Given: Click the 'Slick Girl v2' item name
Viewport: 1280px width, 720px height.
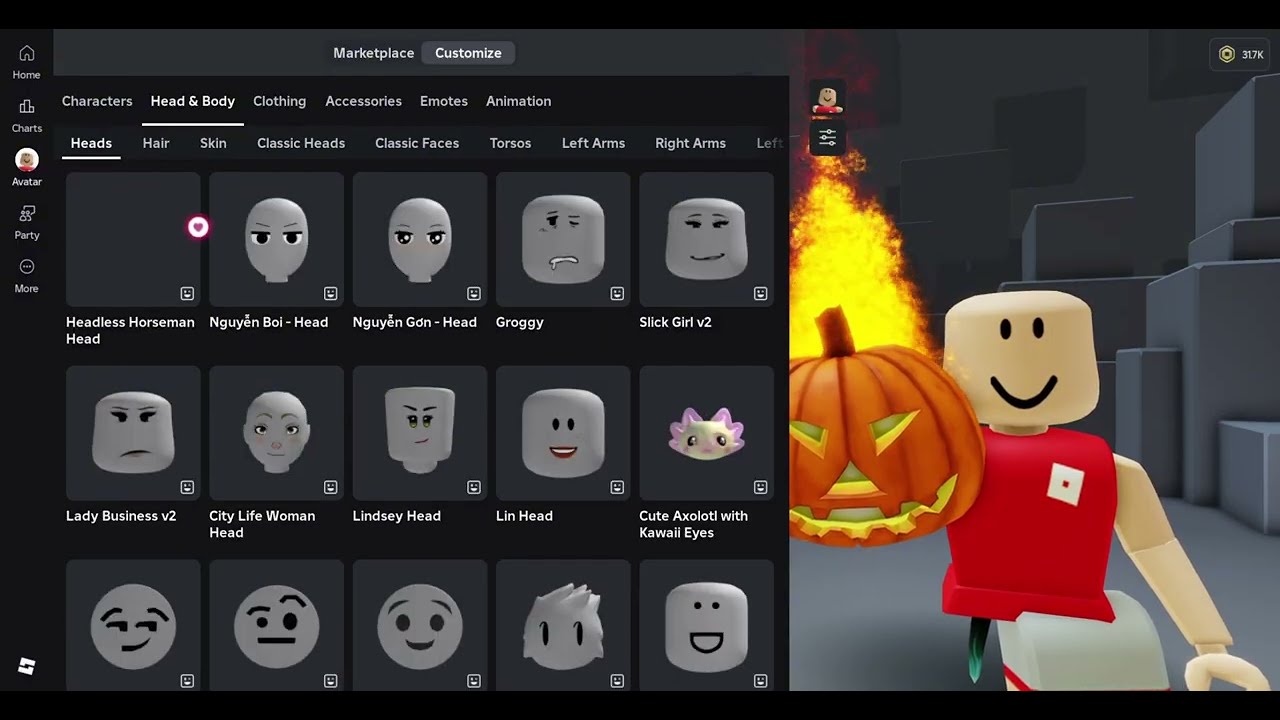Looking at the screenshot, I should point(675,322).
